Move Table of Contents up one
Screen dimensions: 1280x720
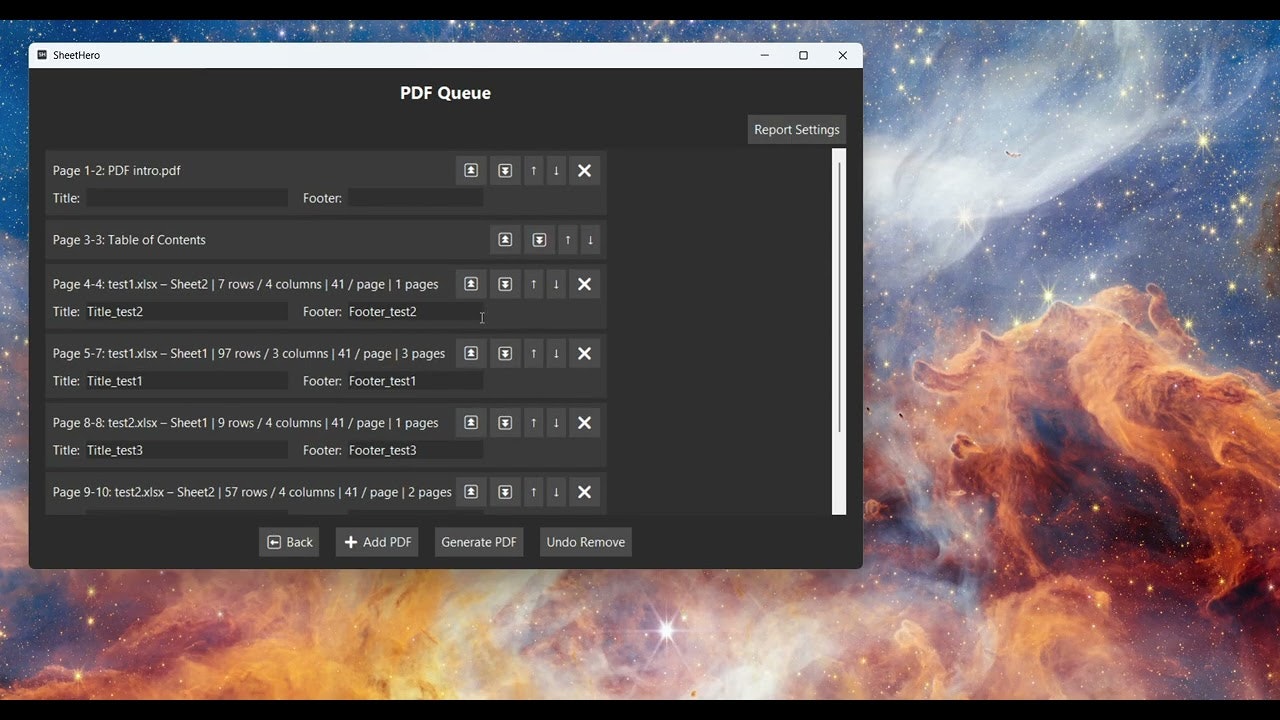click(568, 240)
